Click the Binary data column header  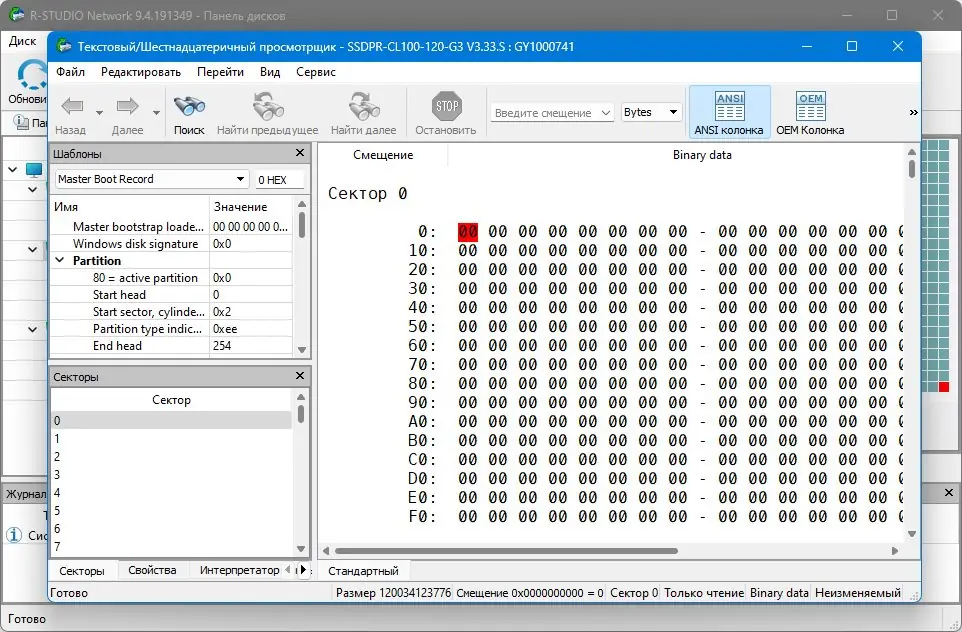coord(702,155)
